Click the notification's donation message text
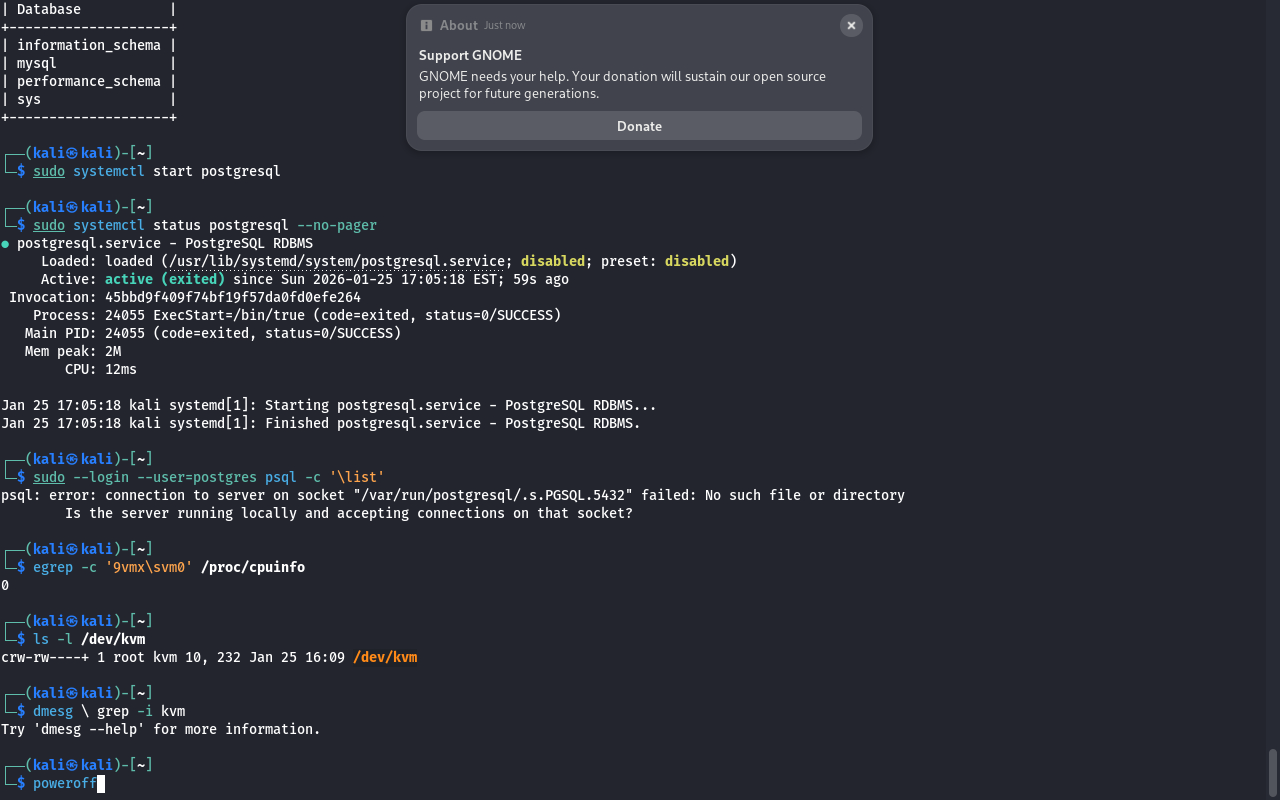 tap(622, 85)
